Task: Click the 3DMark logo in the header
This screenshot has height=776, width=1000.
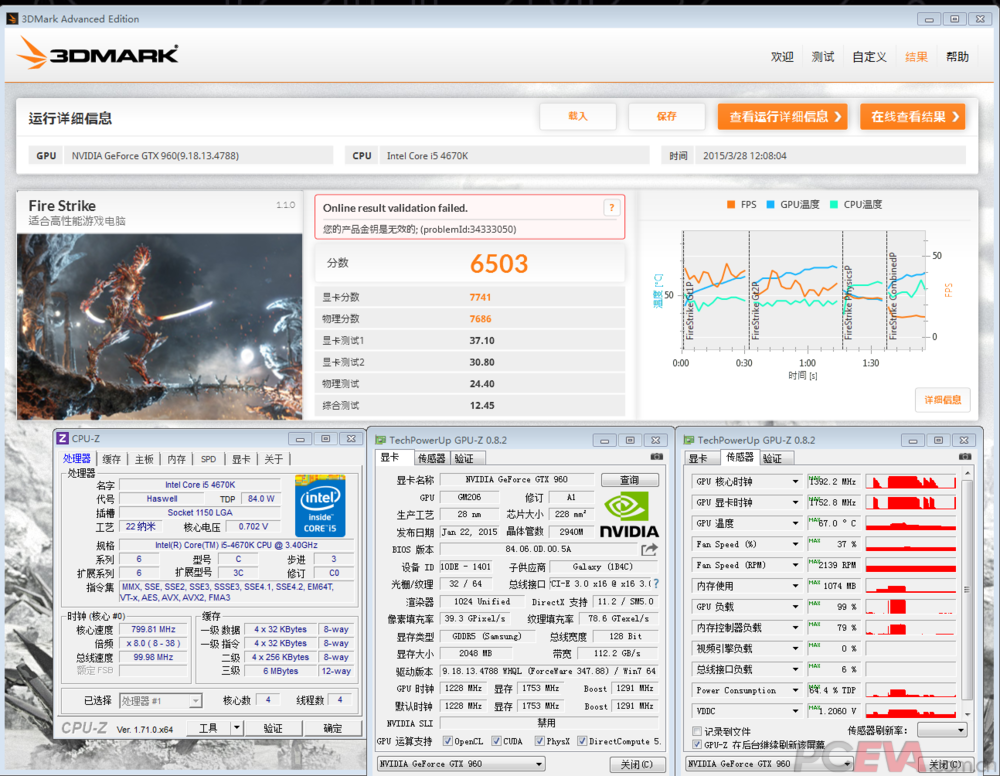Action: (x=98, y=52)
